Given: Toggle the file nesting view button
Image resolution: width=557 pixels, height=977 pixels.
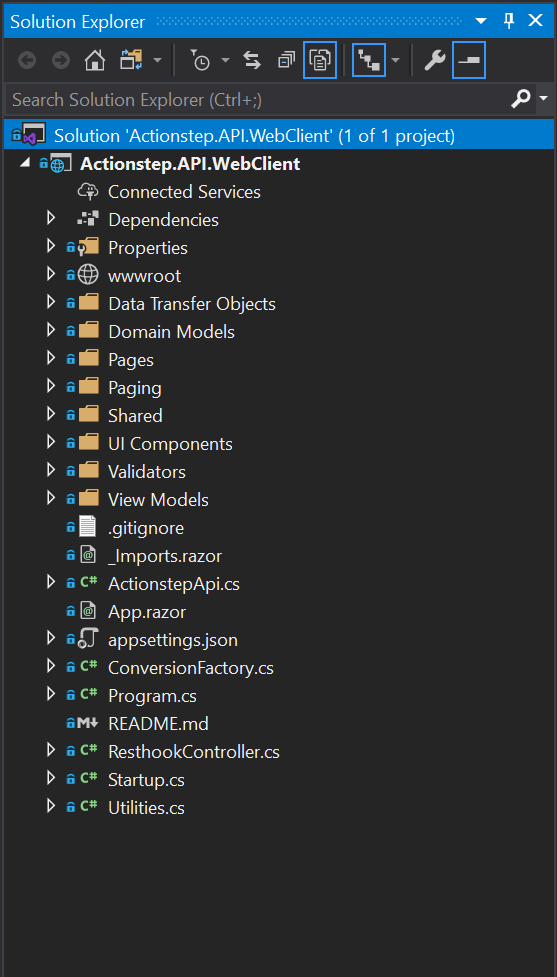Looking at the screenshot, I should (369, 60).
